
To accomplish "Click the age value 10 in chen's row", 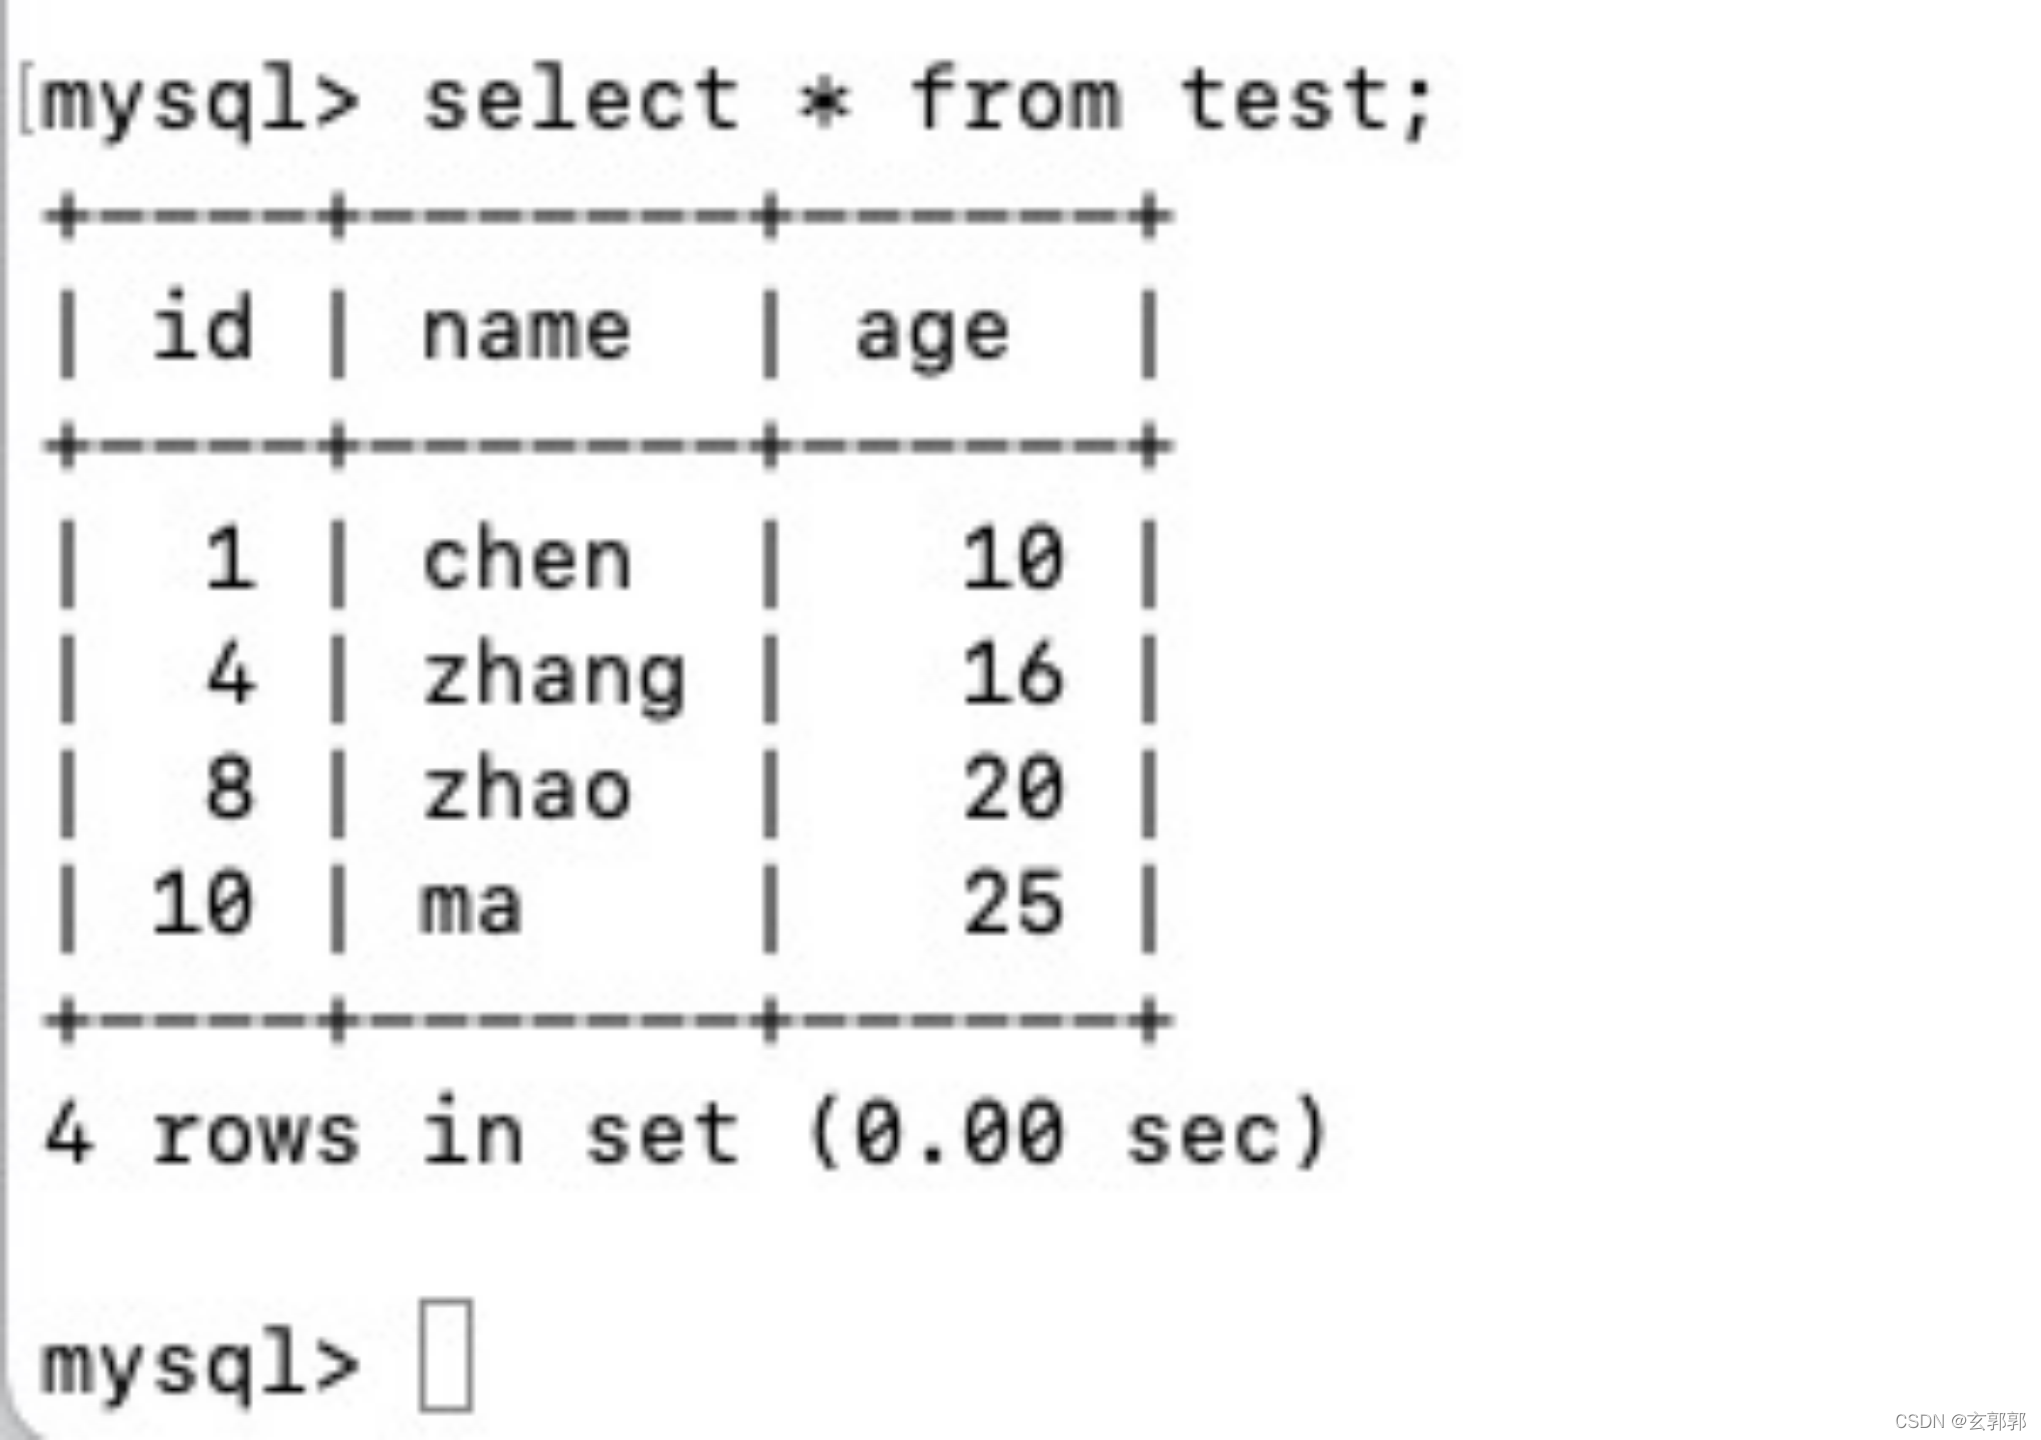I will point(1012,558).
